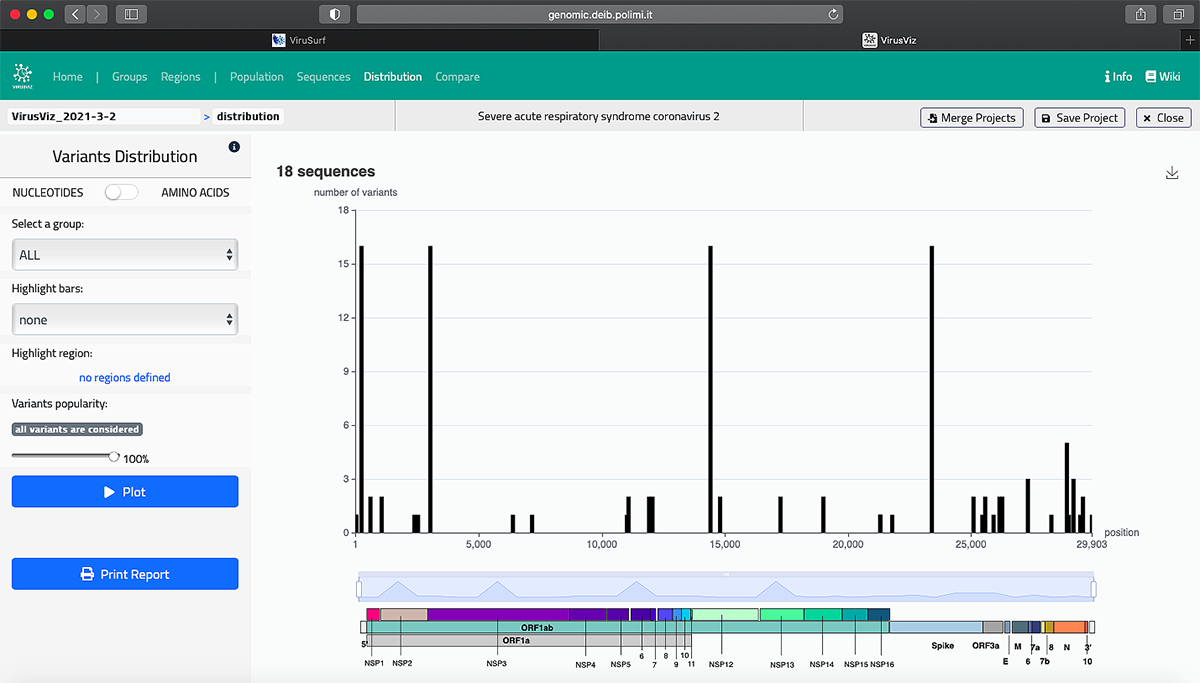Open a new tab with the plus icon
This screenshot has height=683, width=1200.
click(x=1189, y=40)
